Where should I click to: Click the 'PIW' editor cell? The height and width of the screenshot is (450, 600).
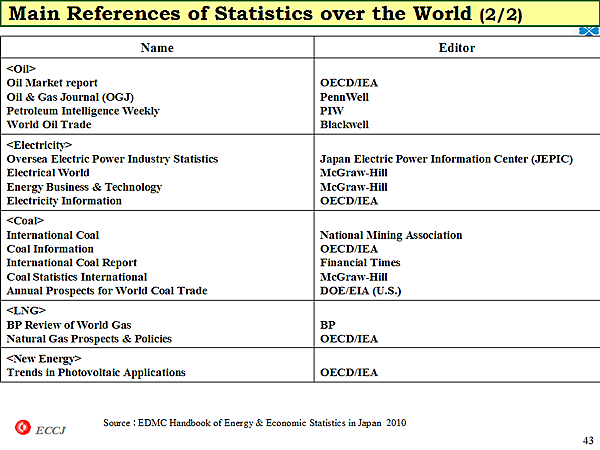[x=332, y=111]
